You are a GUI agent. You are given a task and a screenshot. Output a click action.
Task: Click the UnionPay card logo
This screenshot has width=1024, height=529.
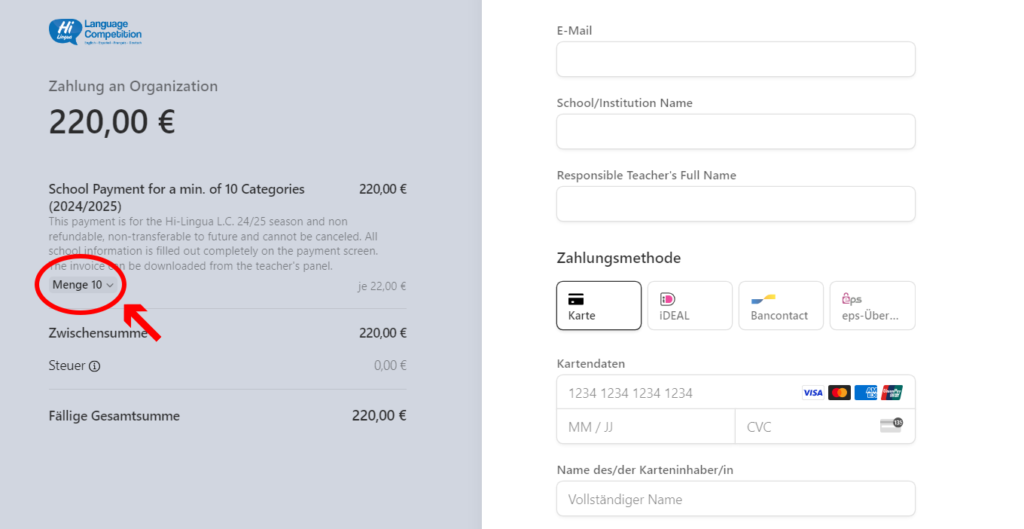point(892,393)
